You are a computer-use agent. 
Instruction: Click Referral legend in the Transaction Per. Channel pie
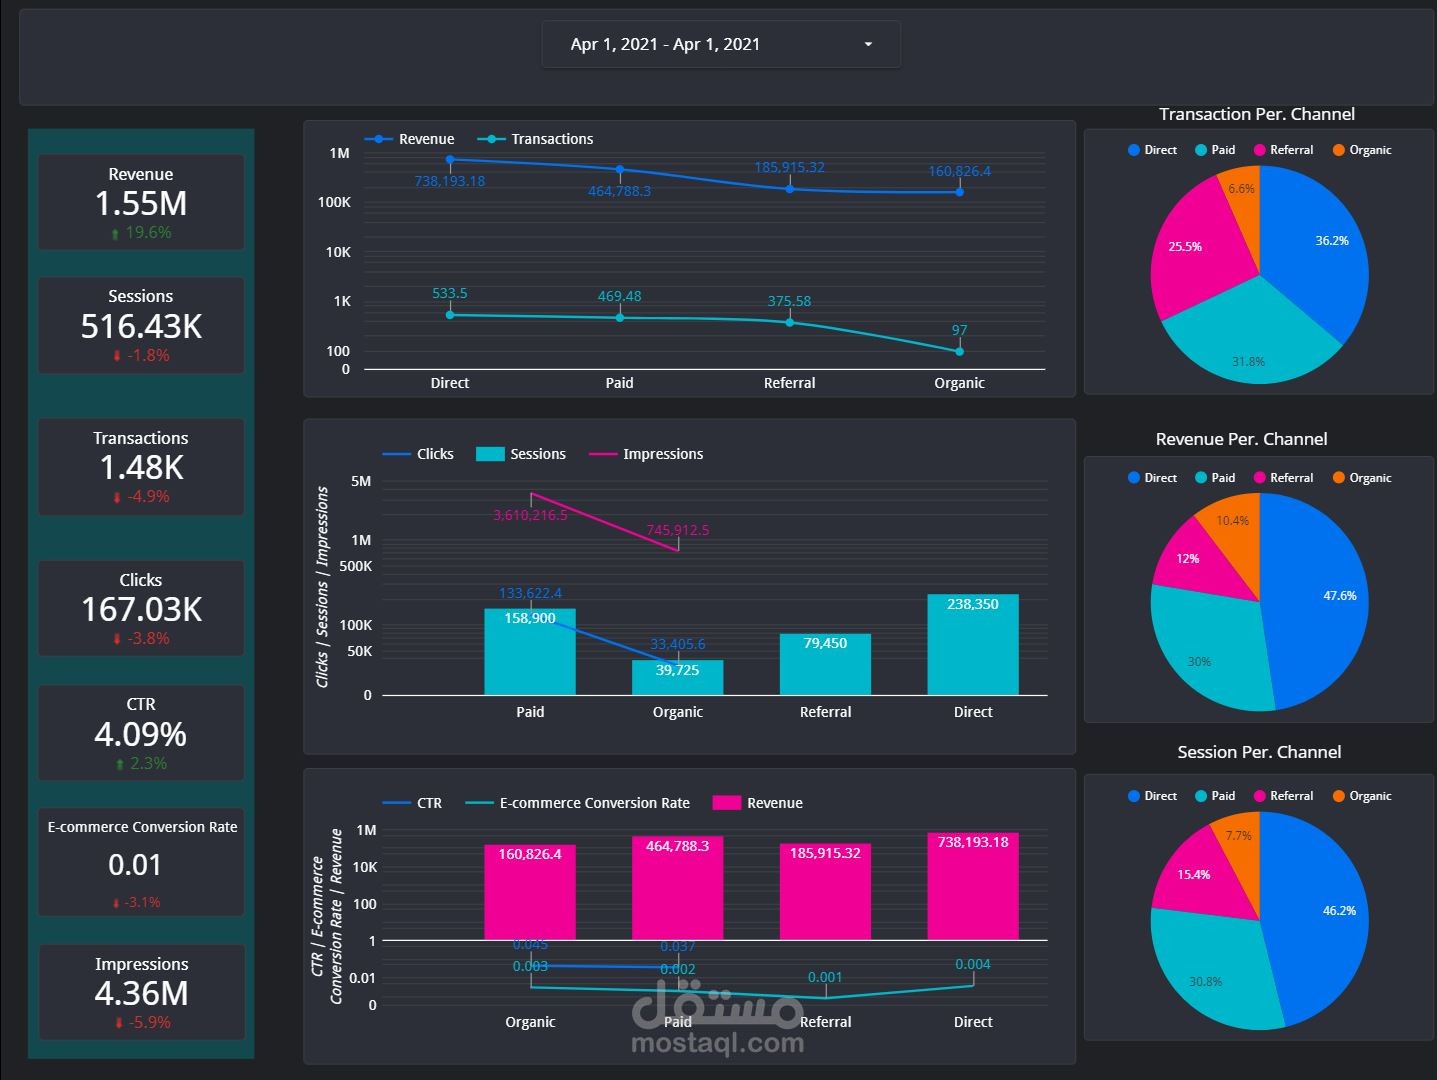pyautogui.click(x=1283, y=150)
